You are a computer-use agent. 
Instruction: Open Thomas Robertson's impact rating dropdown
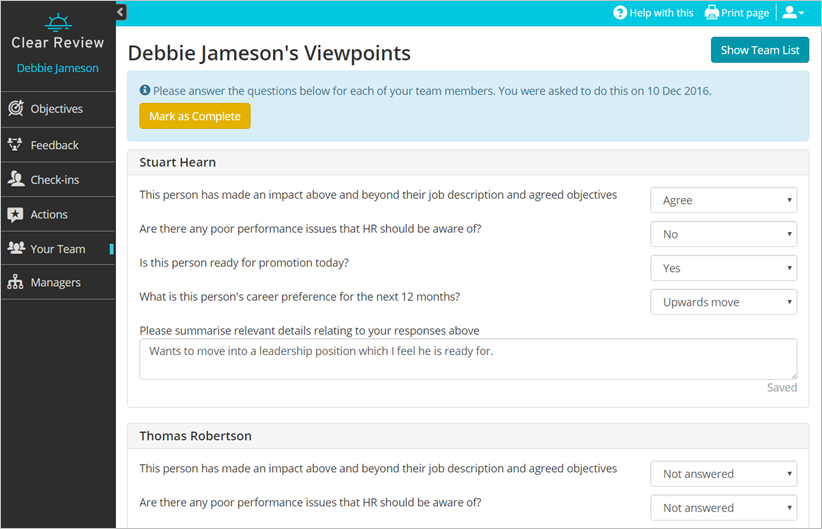[723, 474]
